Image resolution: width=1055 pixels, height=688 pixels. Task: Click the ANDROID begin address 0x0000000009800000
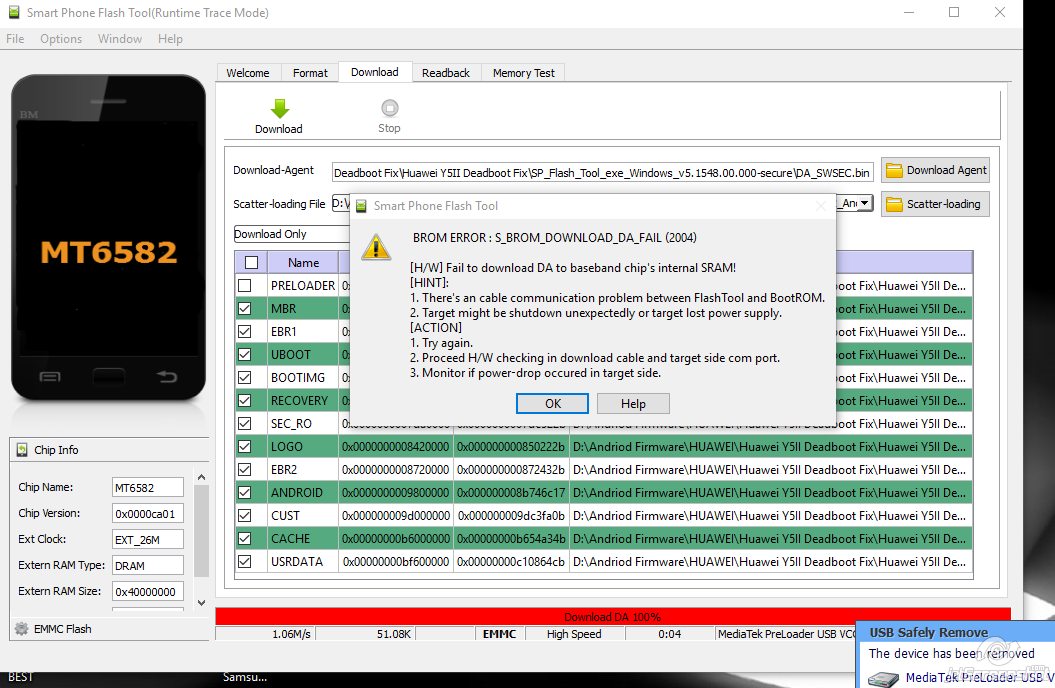396,492
